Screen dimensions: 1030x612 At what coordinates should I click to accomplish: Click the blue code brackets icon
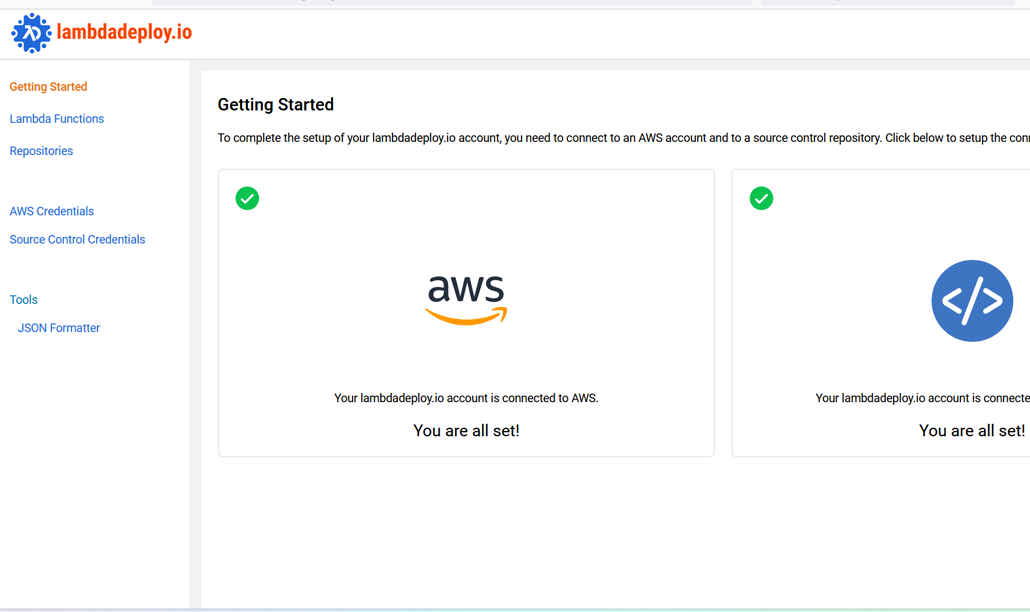(972, 301)
